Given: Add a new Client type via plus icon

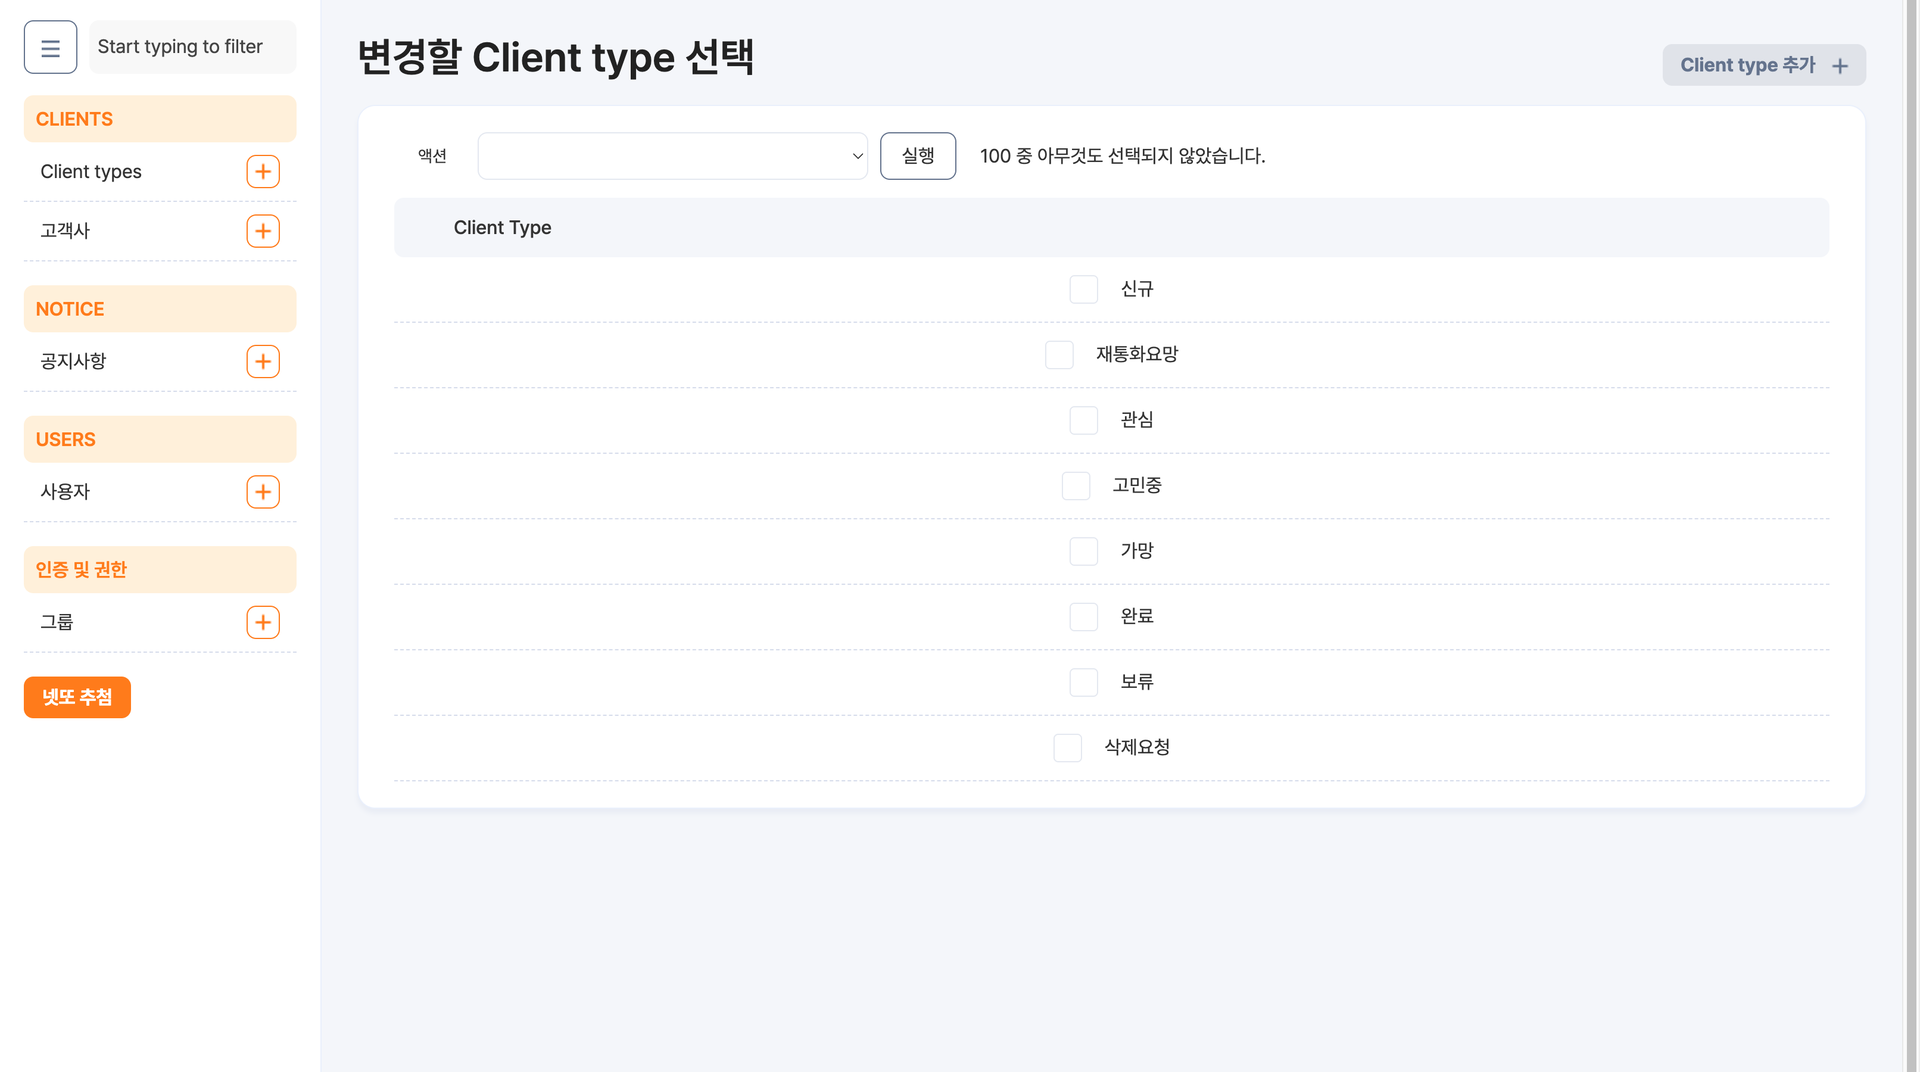Looking at the screenshot, I should pos(263,172).
